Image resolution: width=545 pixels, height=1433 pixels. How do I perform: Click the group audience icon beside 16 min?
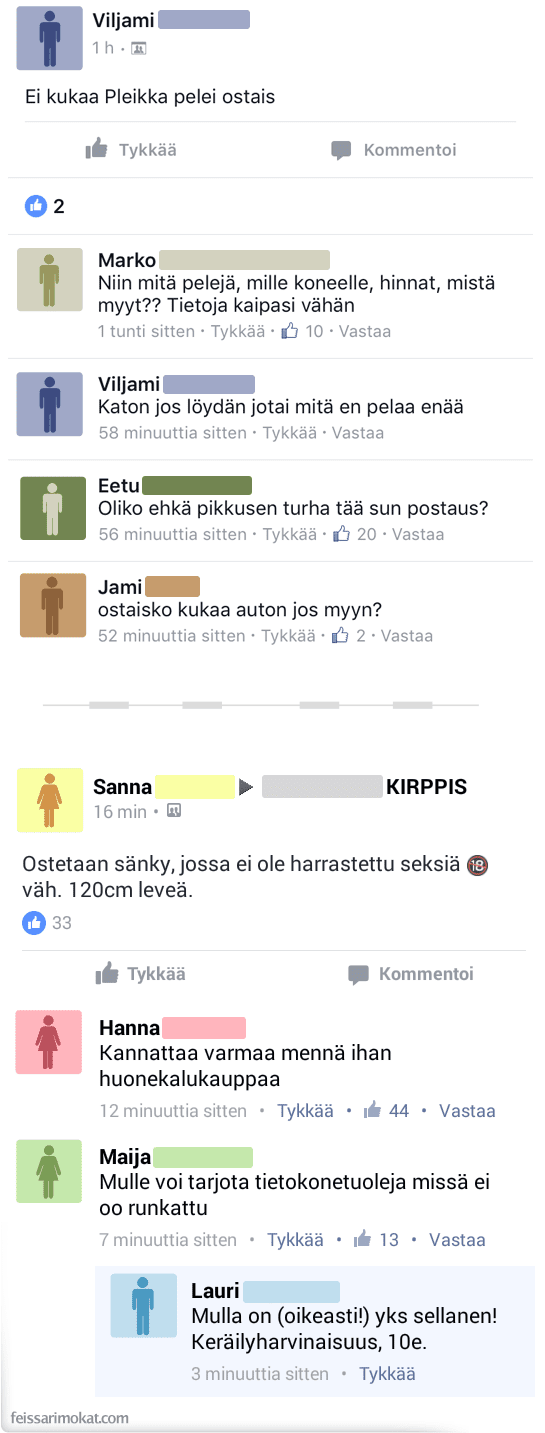[174, 811]
